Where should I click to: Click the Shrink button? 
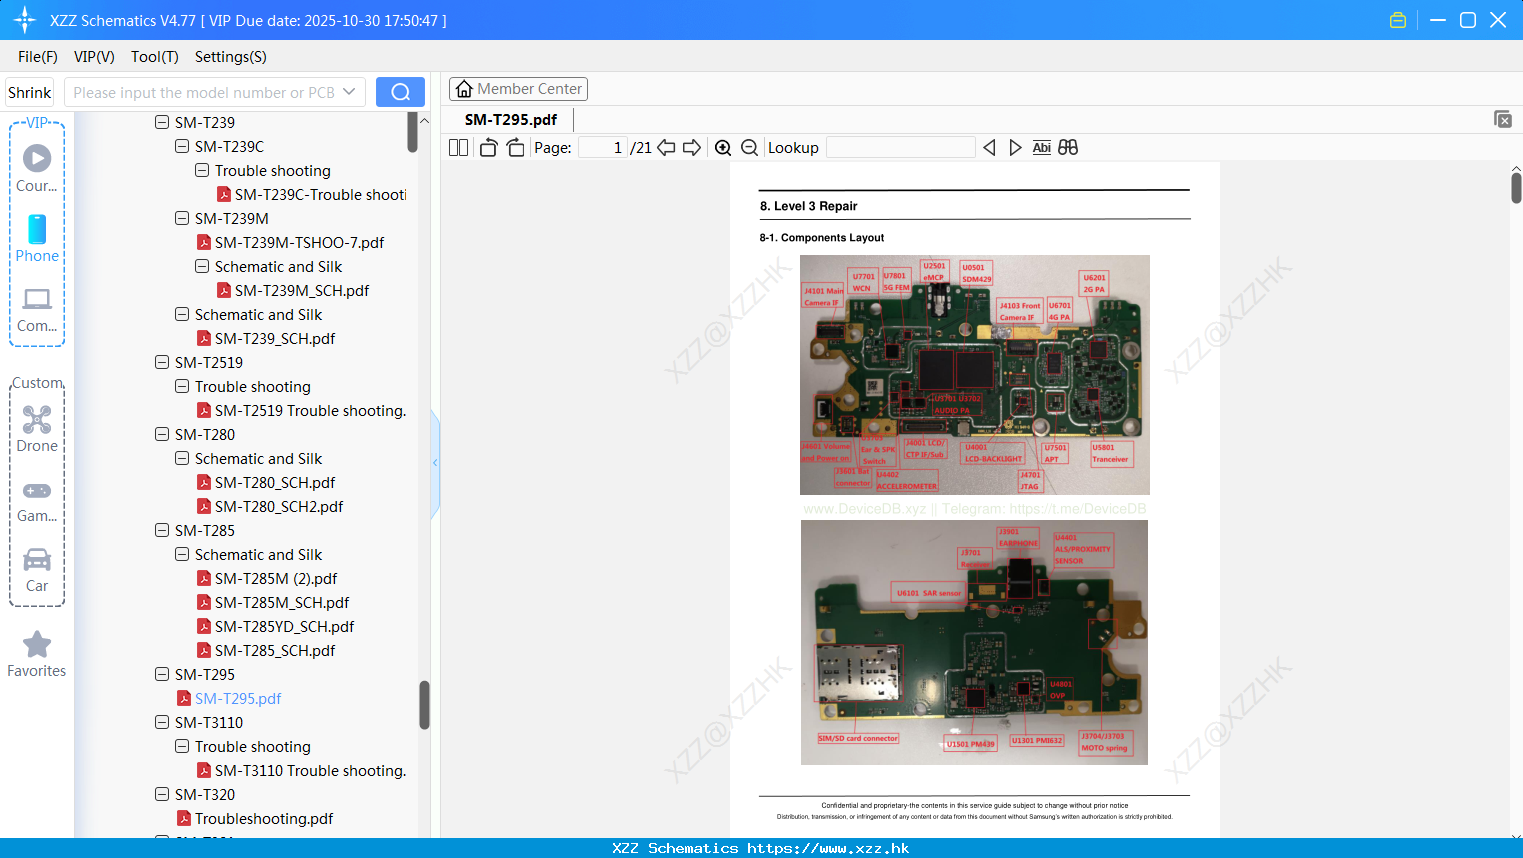(30, 92)
